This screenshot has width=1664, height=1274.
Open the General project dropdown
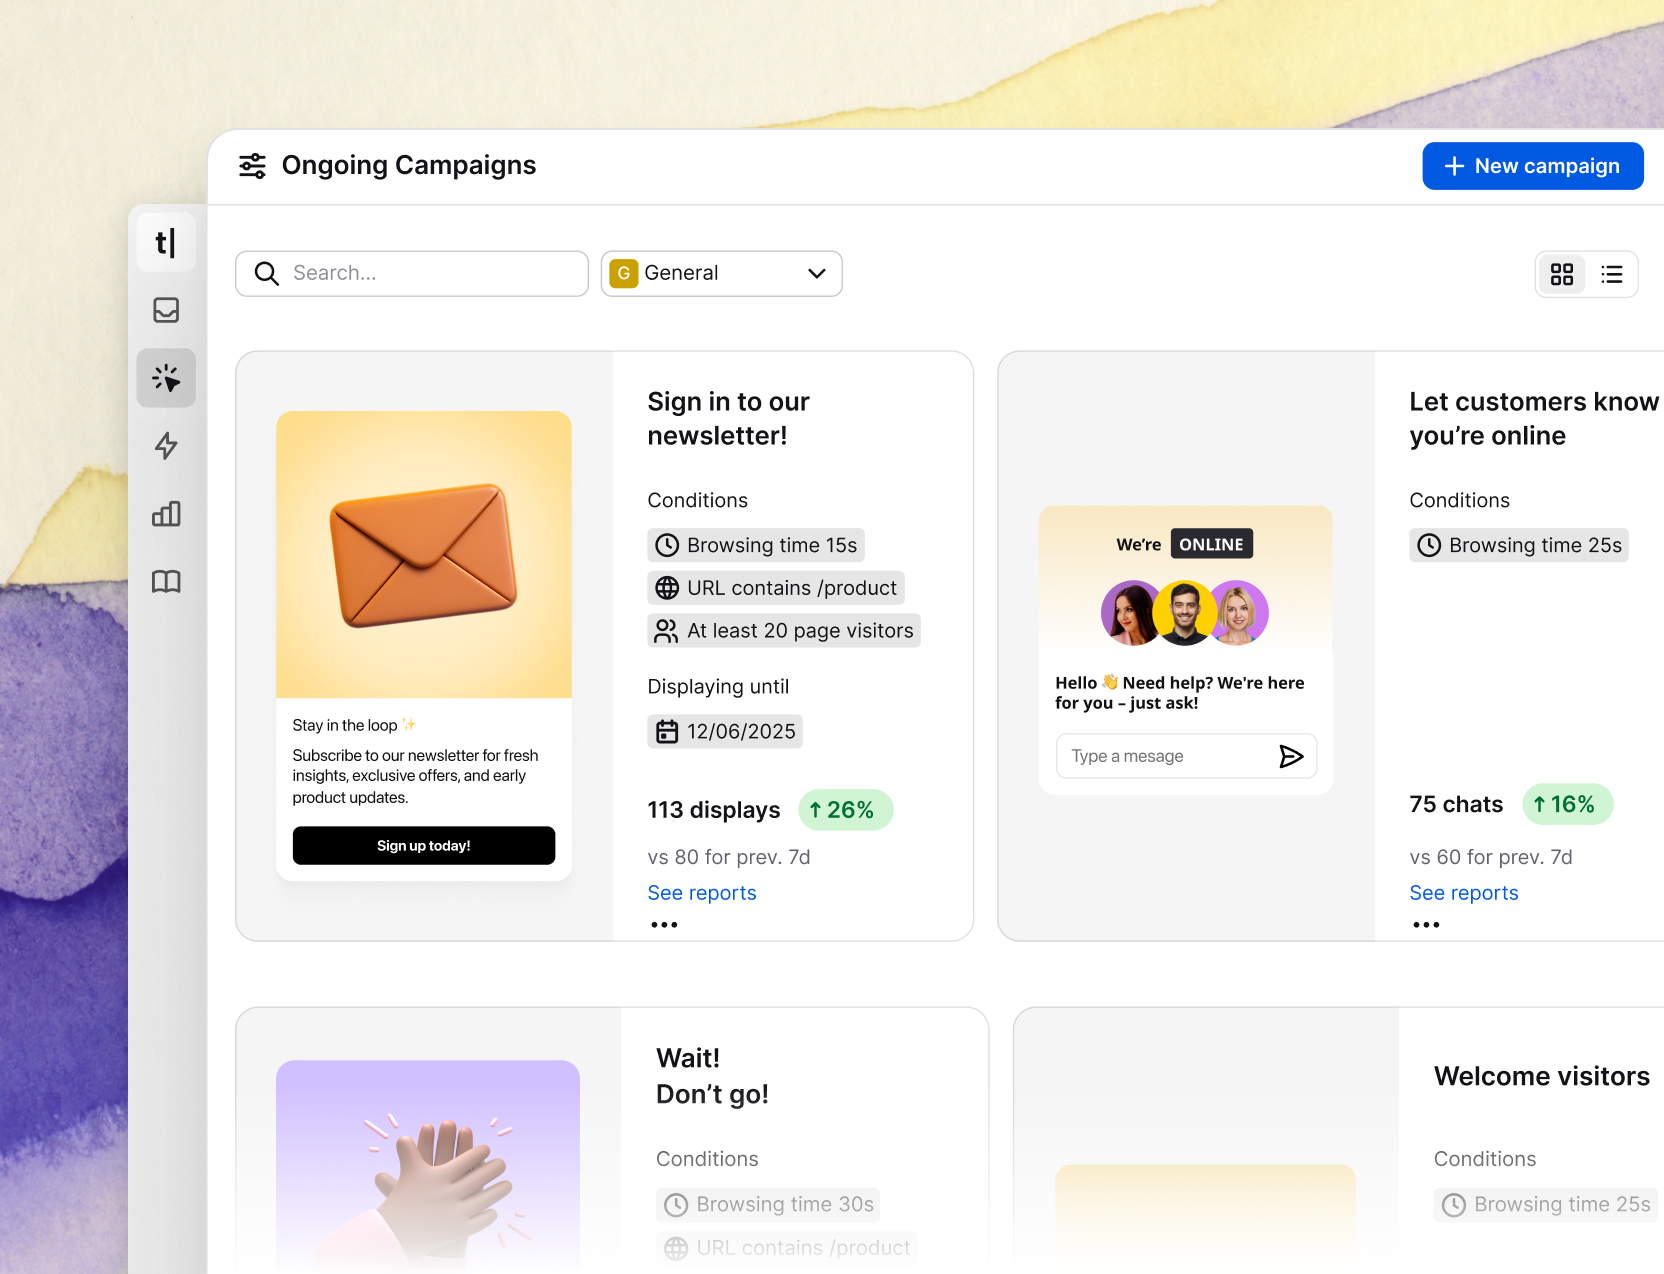point(720,273)
